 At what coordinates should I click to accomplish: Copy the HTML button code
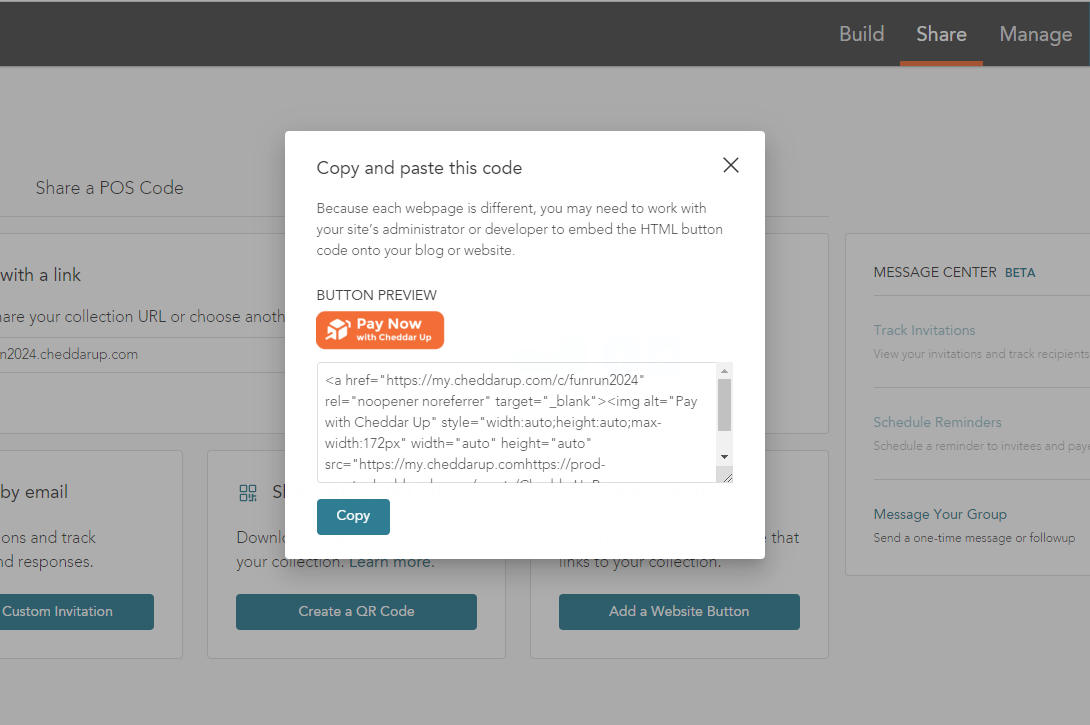353,516
